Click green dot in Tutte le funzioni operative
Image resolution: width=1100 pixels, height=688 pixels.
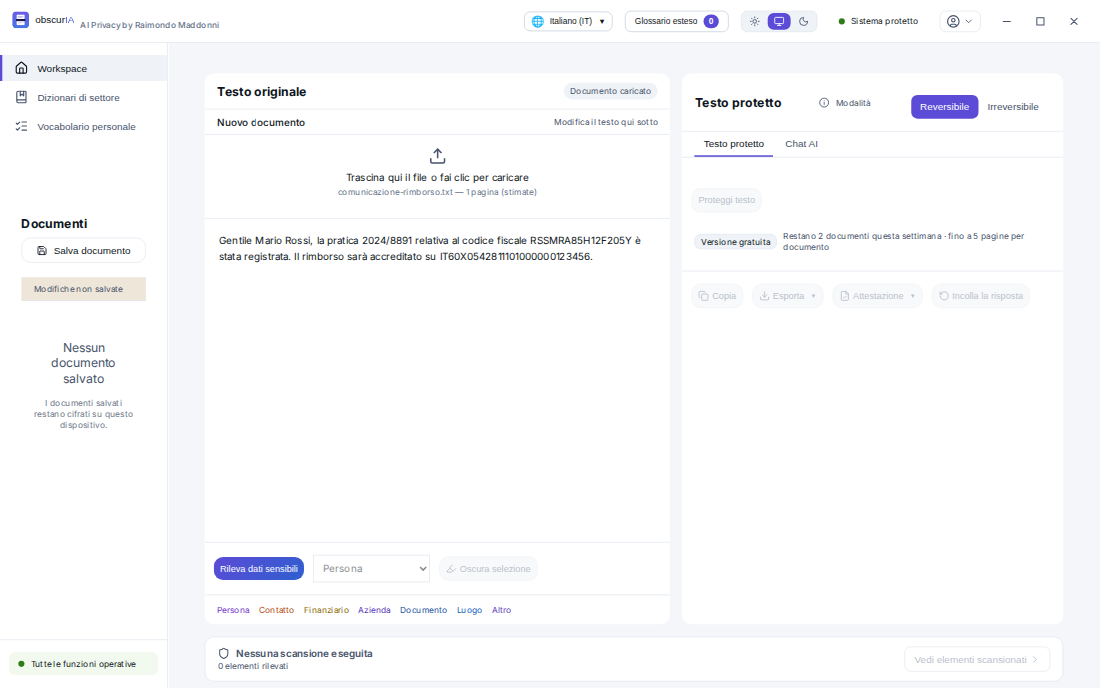(x=21, y=663)
